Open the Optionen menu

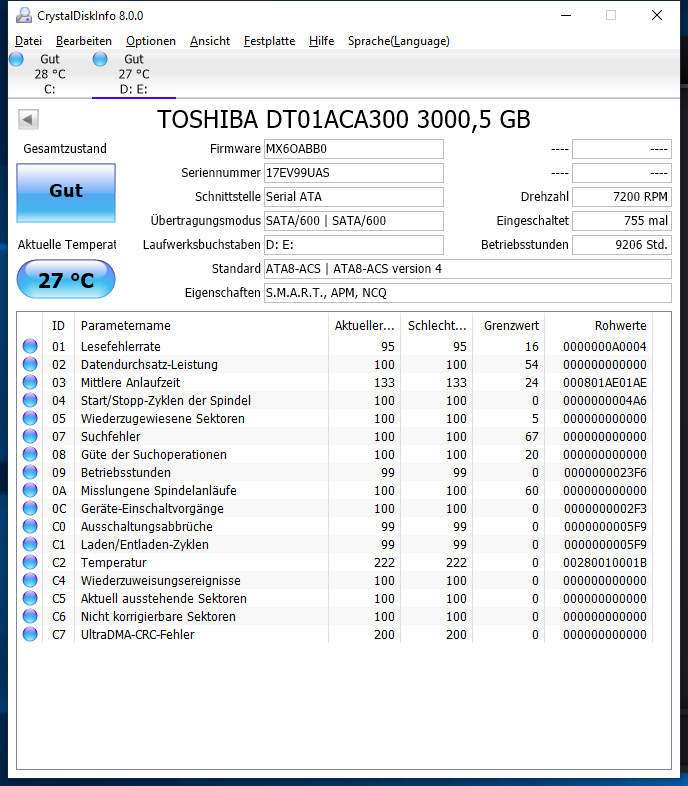point(151,41)
